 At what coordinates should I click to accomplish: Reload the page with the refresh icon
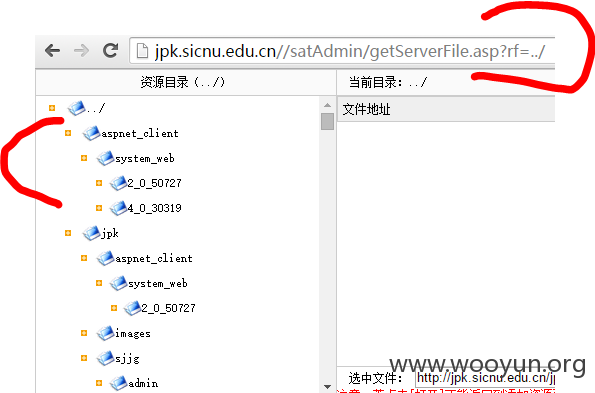pyautogui.click(x=110, y=50)
